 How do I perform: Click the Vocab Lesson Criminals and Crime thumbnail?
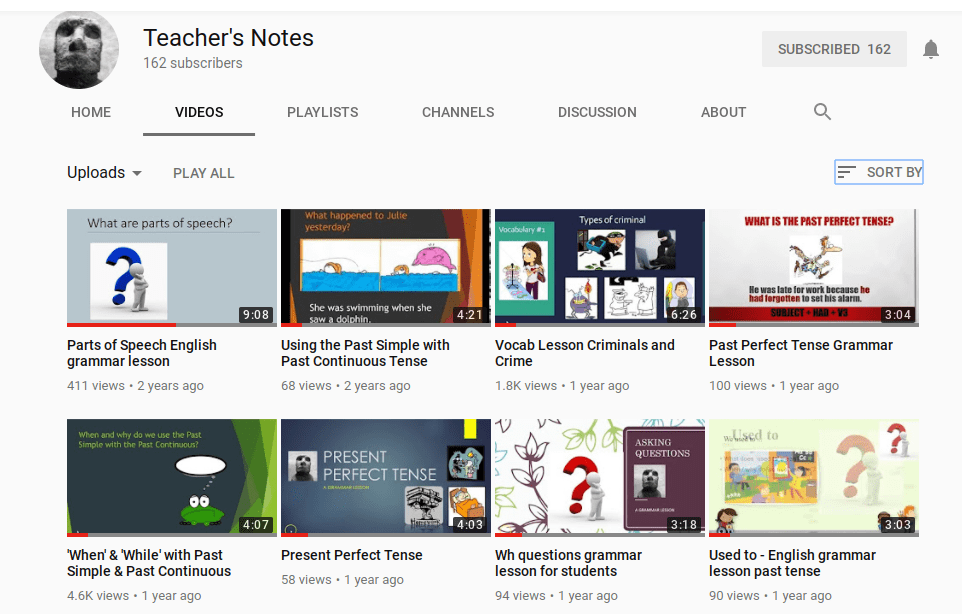tap(599, 267)
